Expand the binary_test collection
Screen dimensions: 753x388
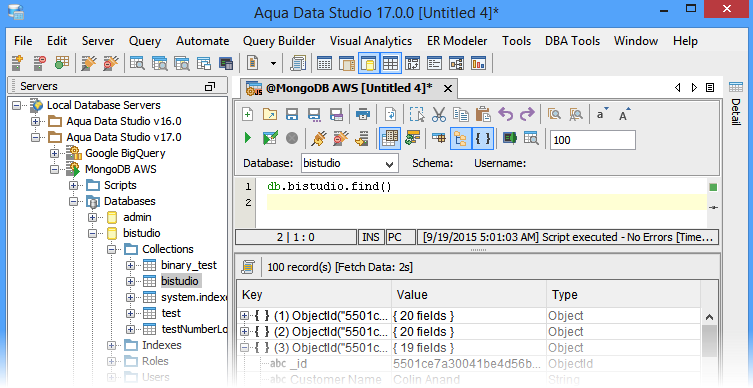pyautogui.click(x=130, y=265)
